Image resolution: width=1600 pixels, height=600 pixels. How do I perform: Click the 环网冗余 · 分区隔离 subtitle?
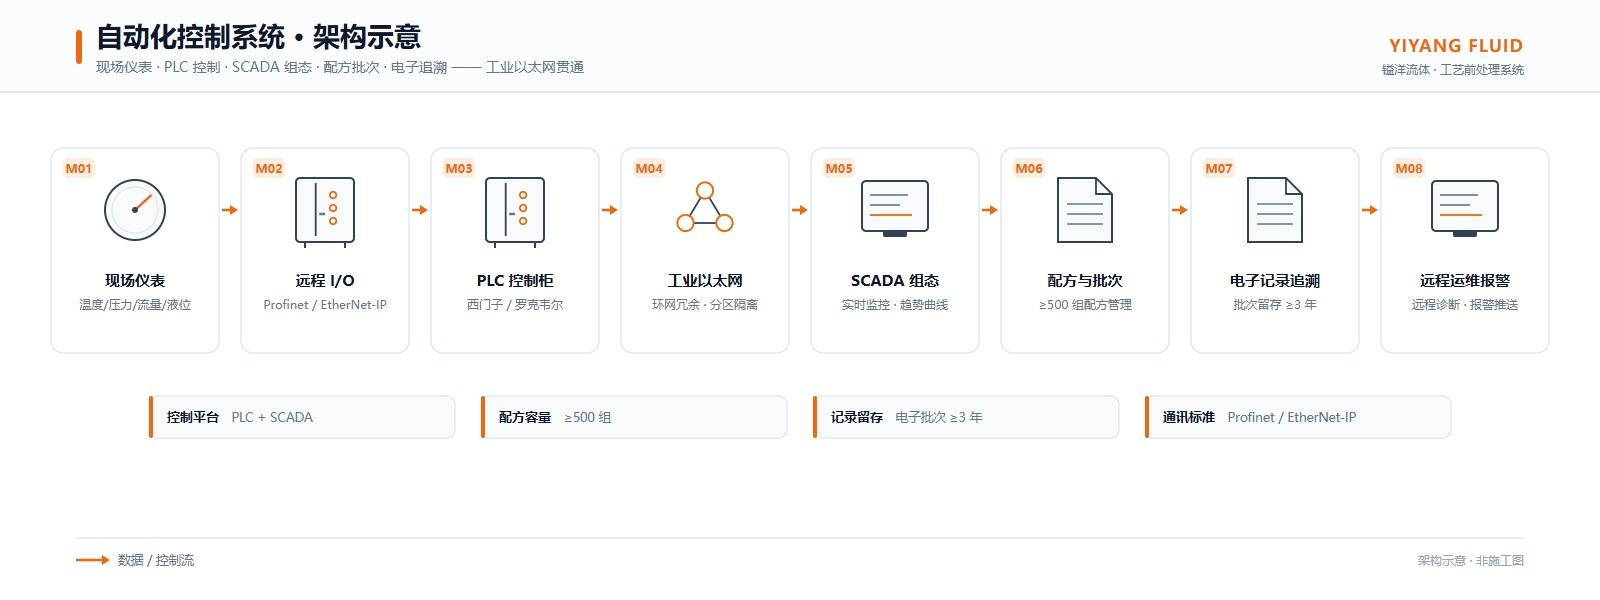click(705, 305)
